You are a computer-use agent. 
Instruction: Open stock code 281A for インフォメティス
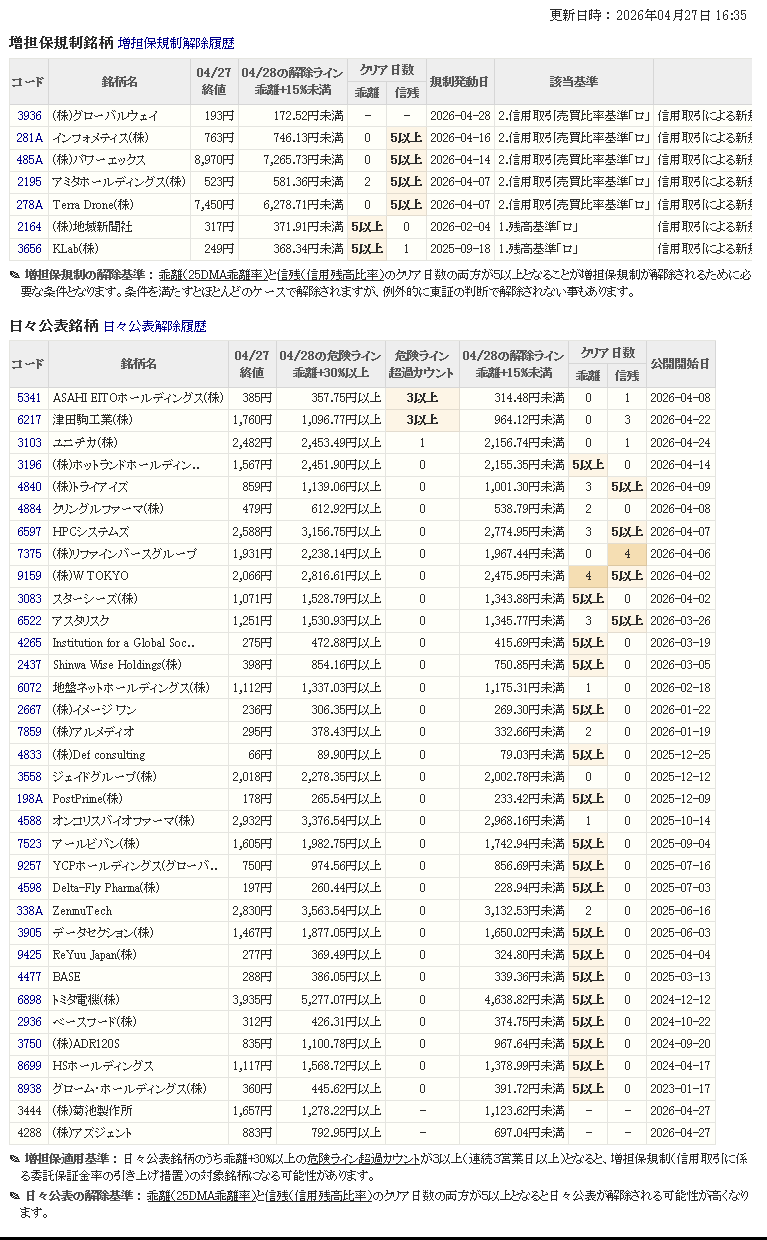tap(29, 138)
